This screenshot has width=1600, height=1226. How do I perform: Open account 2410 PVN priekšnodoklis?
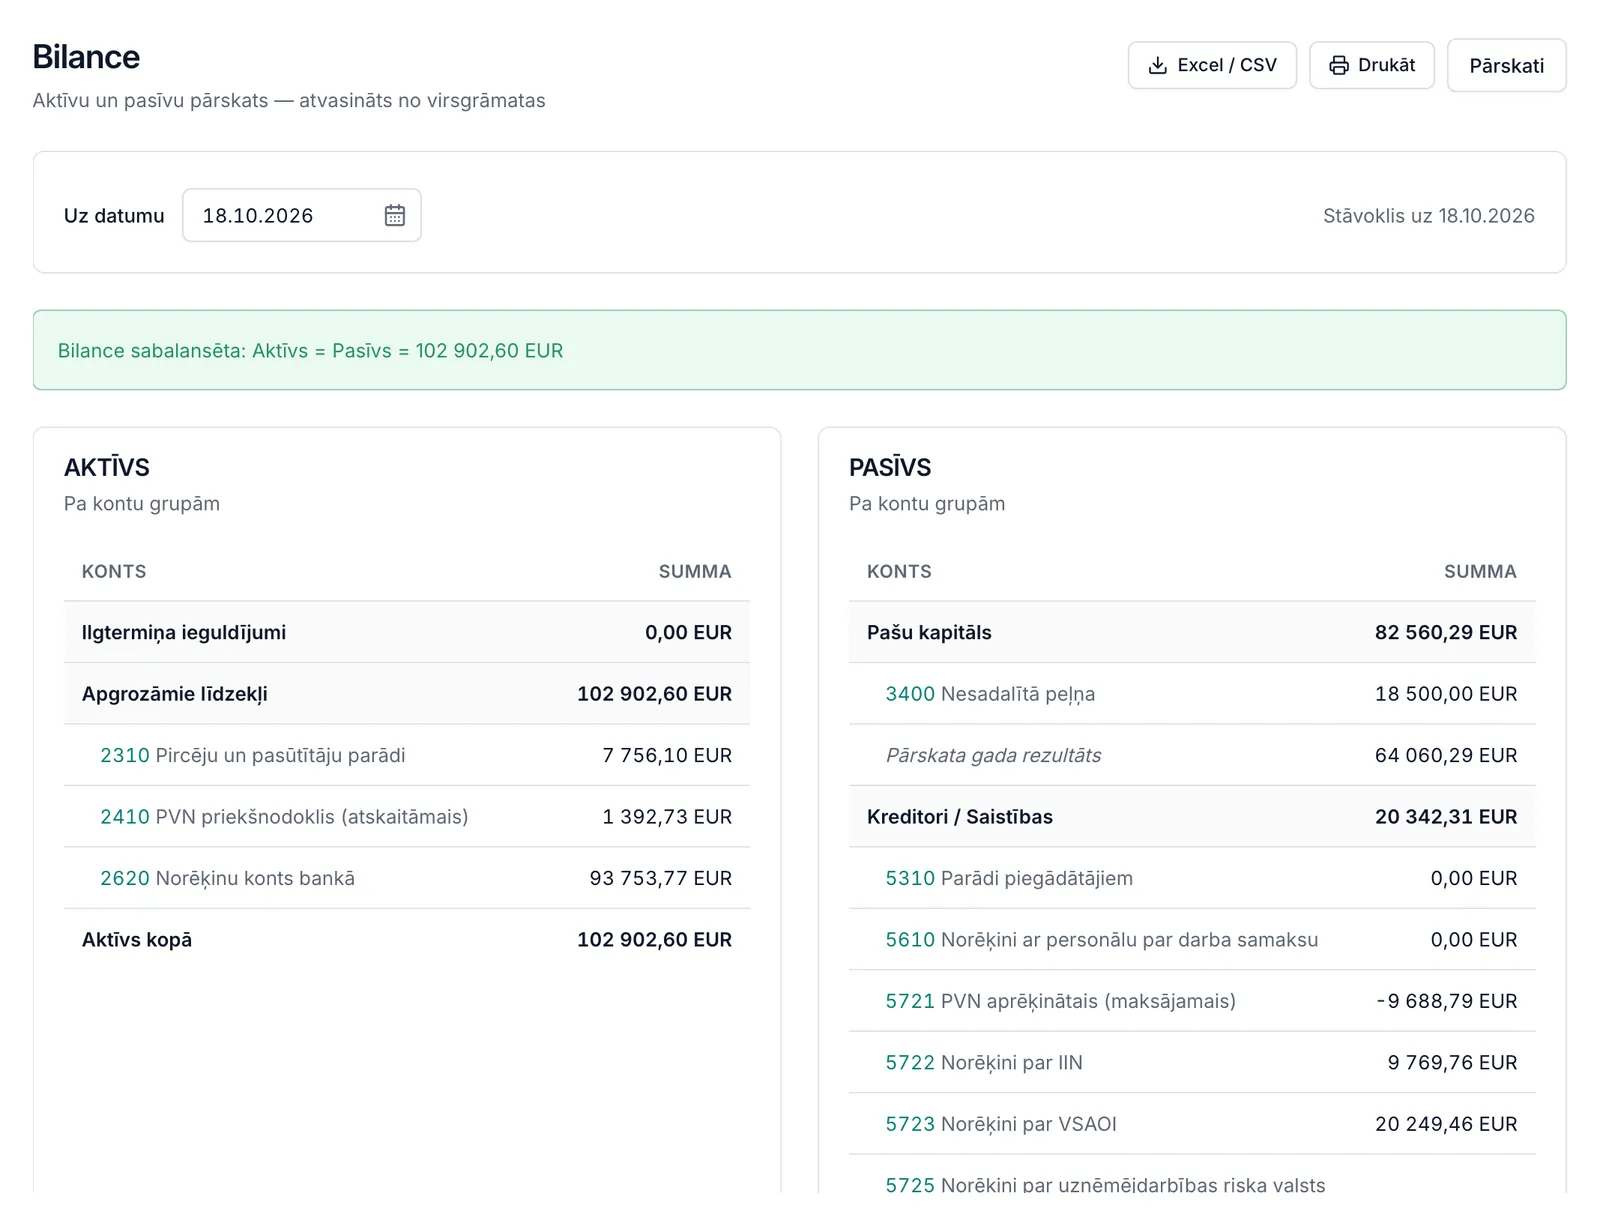[x=284, y=817]
